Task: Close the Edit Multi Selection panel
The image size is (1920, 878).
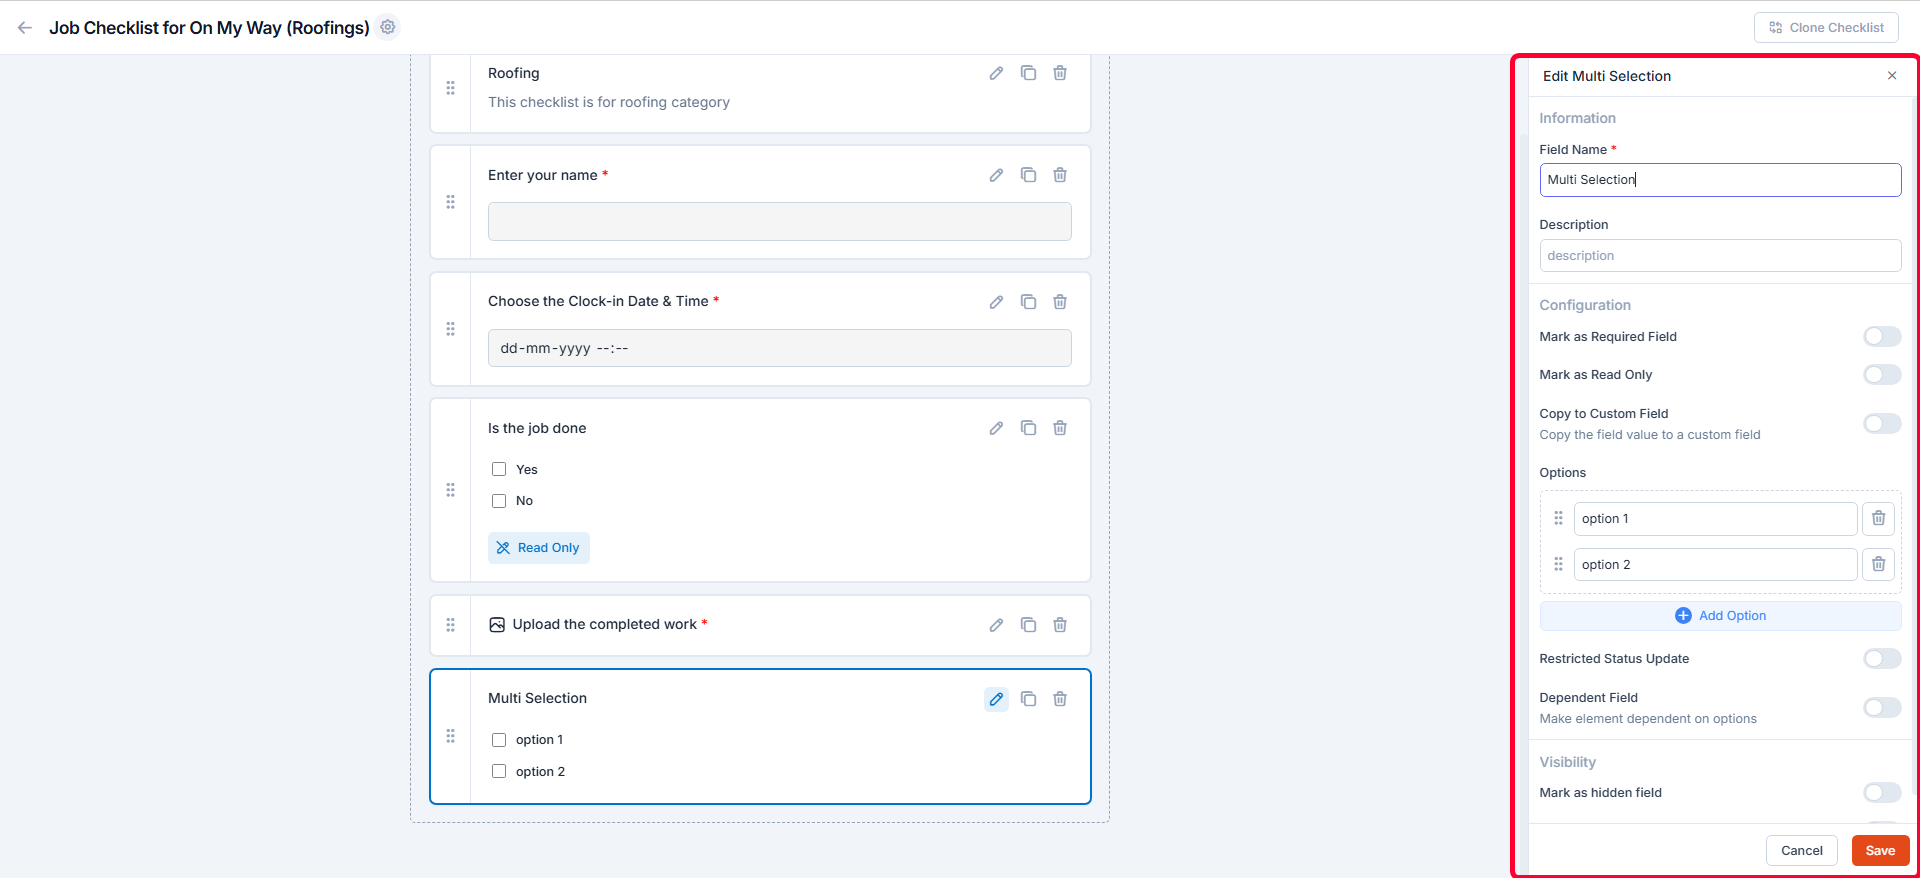Action: coord(1892,76)
